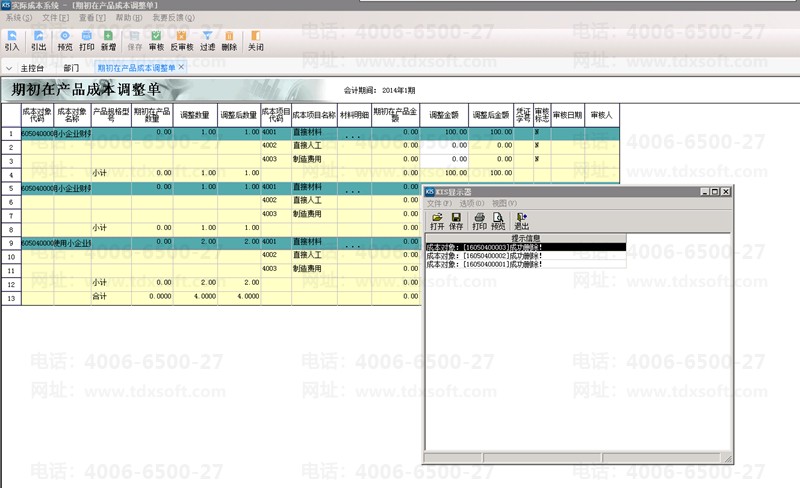Select message row for [16050400001] deletion
This screenshot has width=800, height=488.
(x=526, y=264)
